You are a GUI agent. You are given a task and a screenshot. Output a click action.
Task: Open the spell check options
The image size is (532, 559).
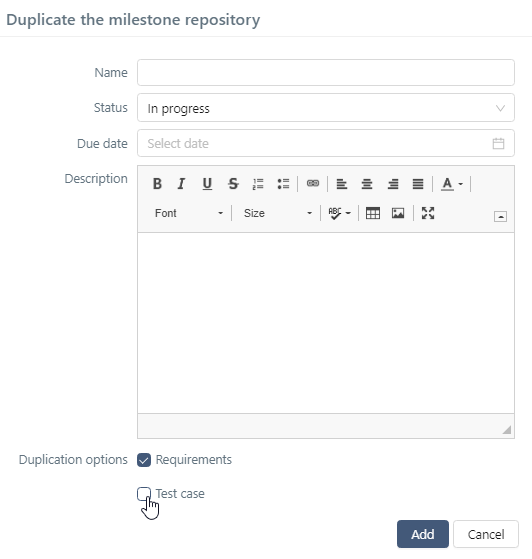339,213
